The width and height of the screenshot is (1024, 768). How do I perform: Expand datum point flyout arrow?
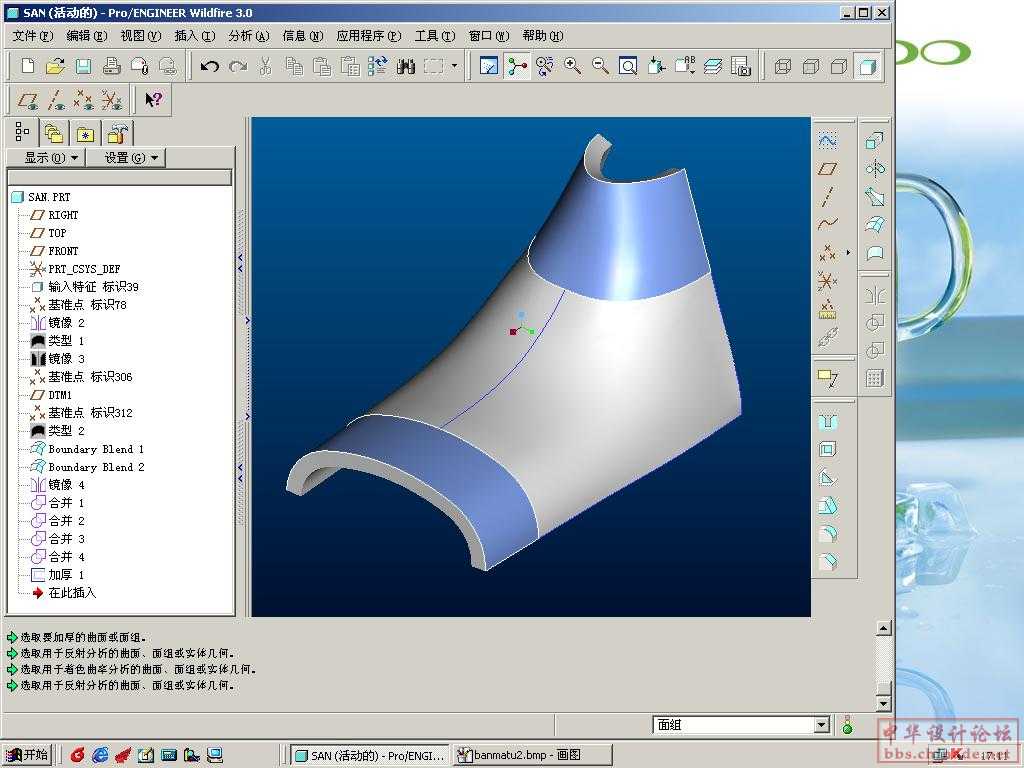point(848,252)
